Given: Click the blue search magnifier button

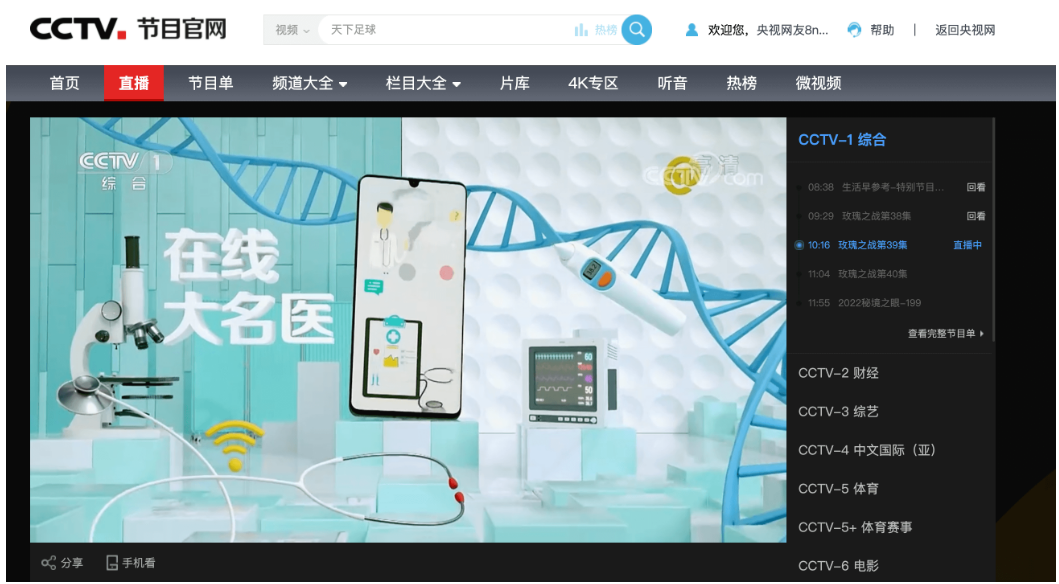Looking at the screenshot, I should 636,30.
